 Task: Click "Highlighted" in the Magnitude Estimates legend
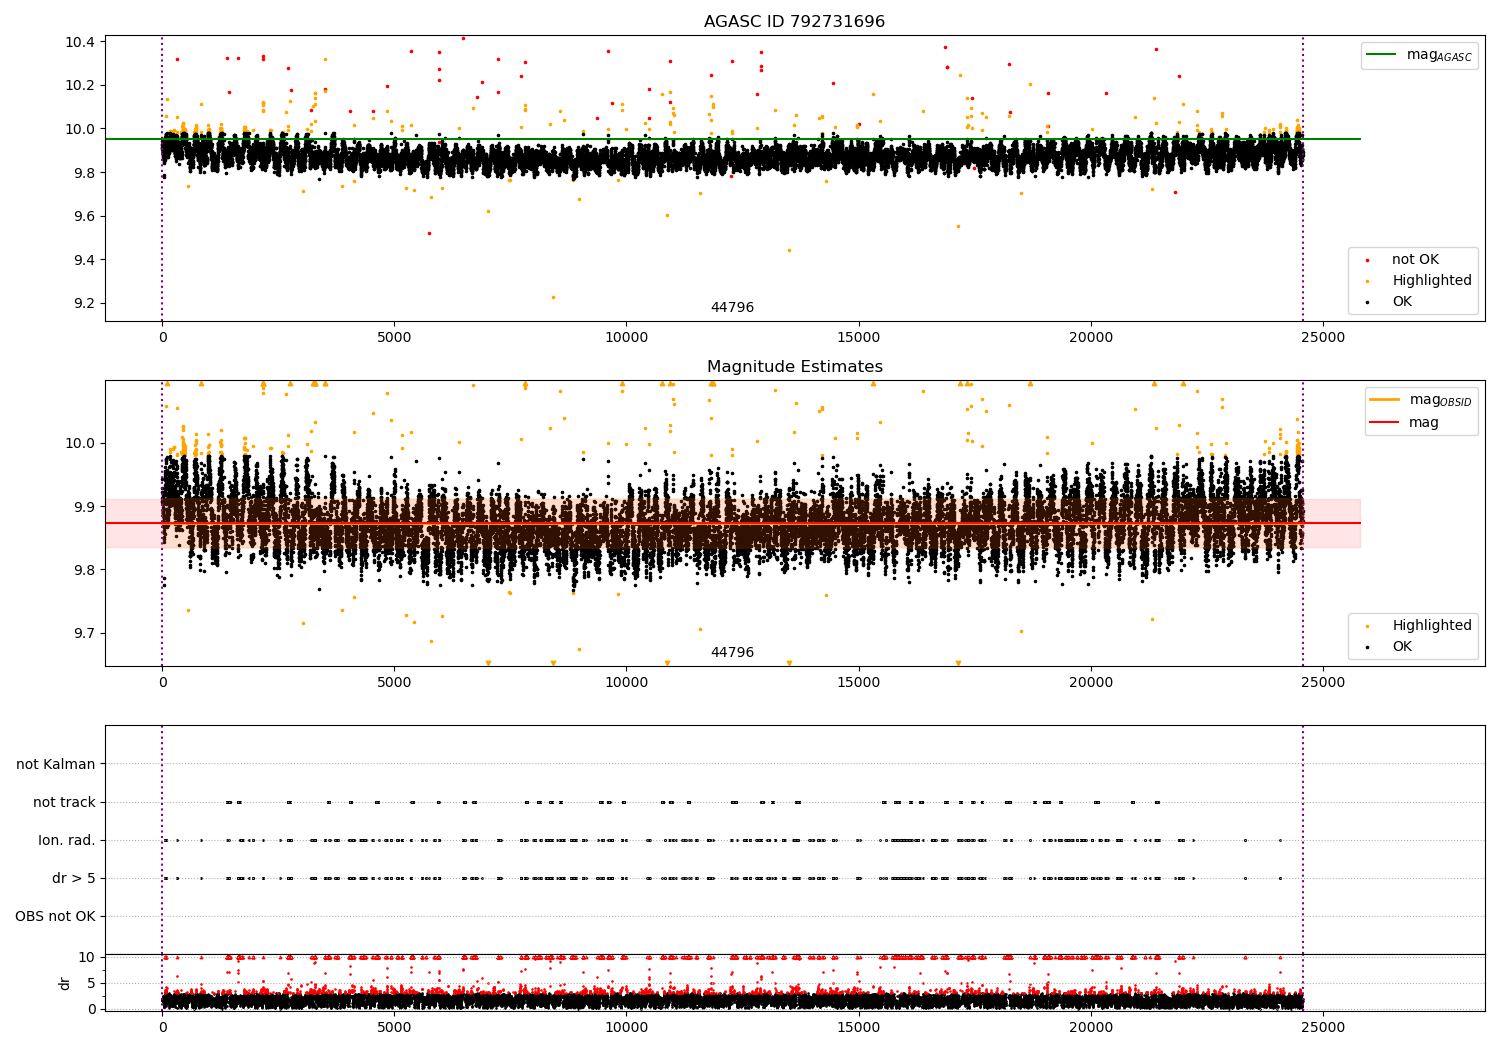coord(1432,626)
